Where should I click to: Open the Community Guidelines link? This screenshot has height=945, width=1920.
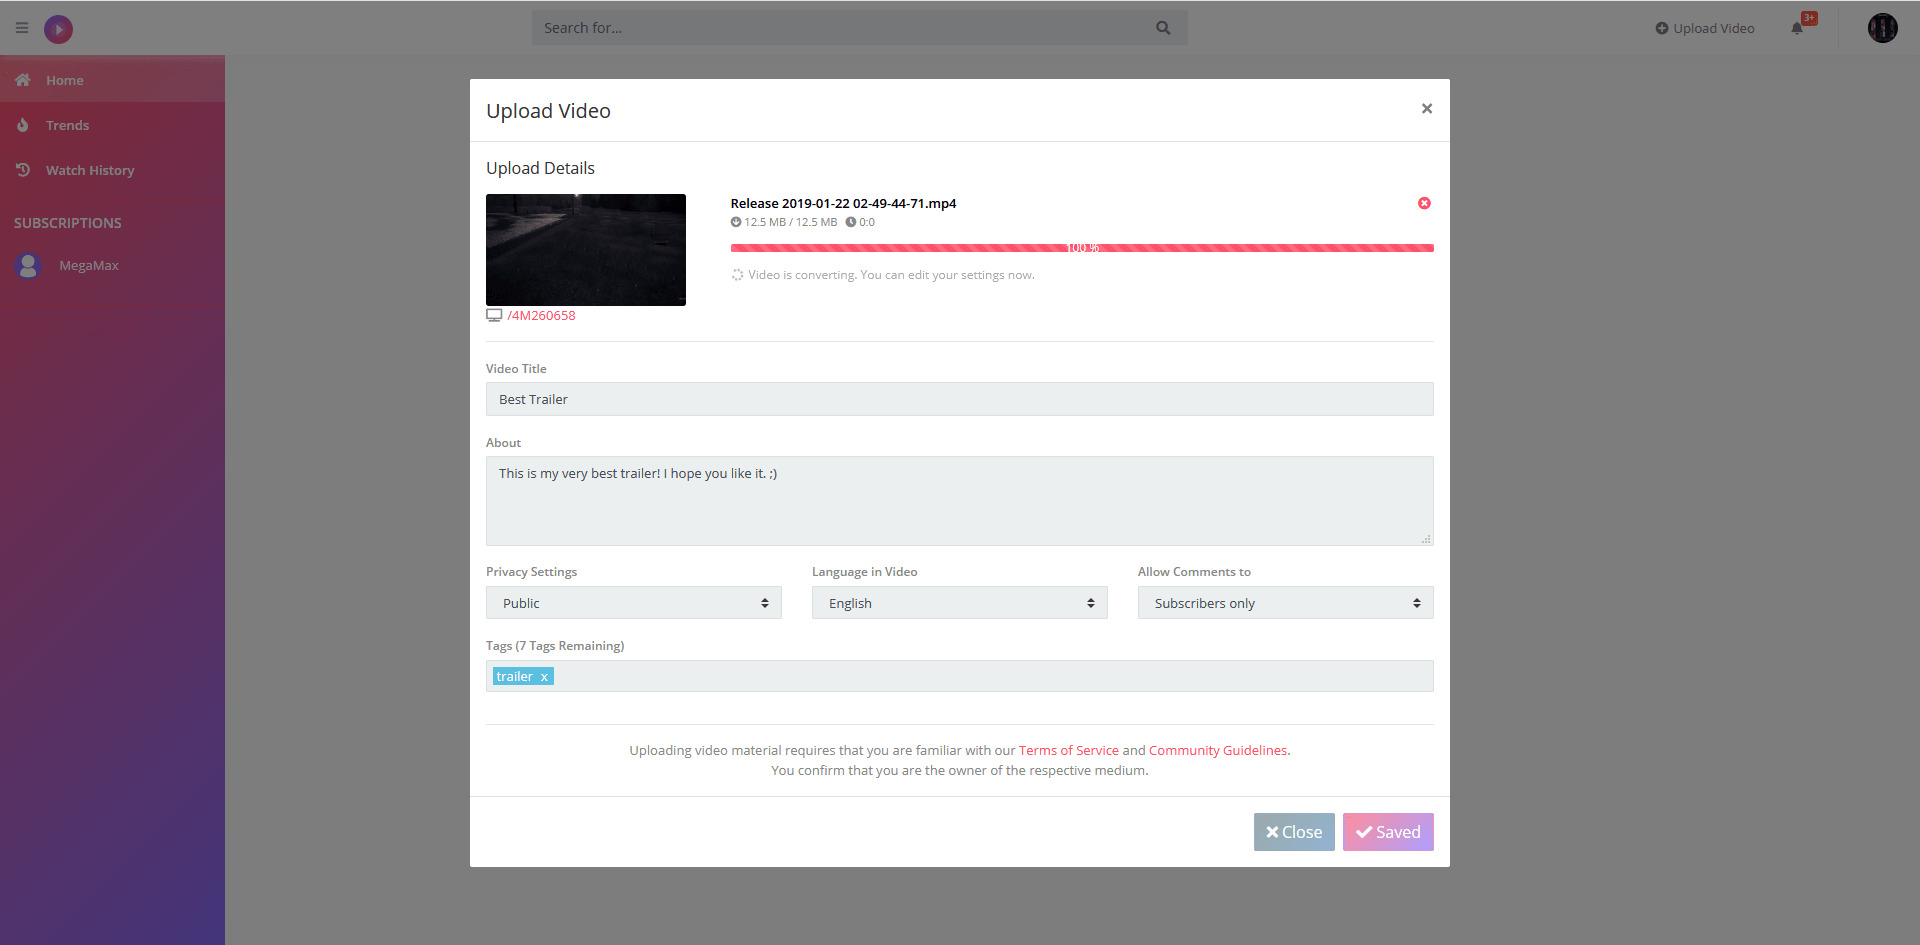pyautogui.click(x=1218, y=750)
